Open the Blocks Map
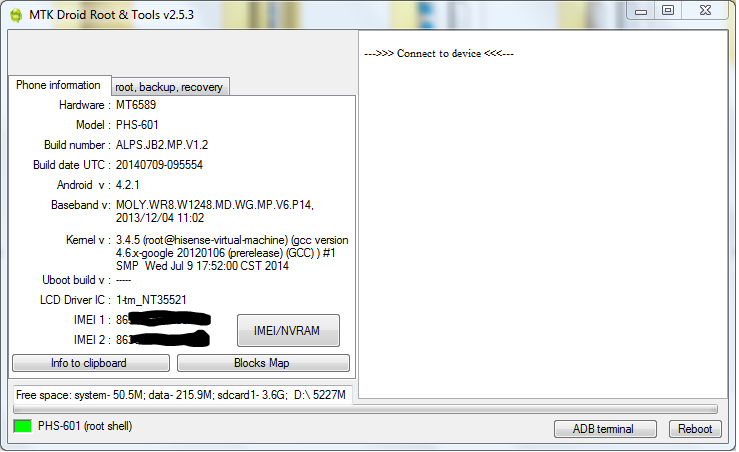 (x=263, y=363)
